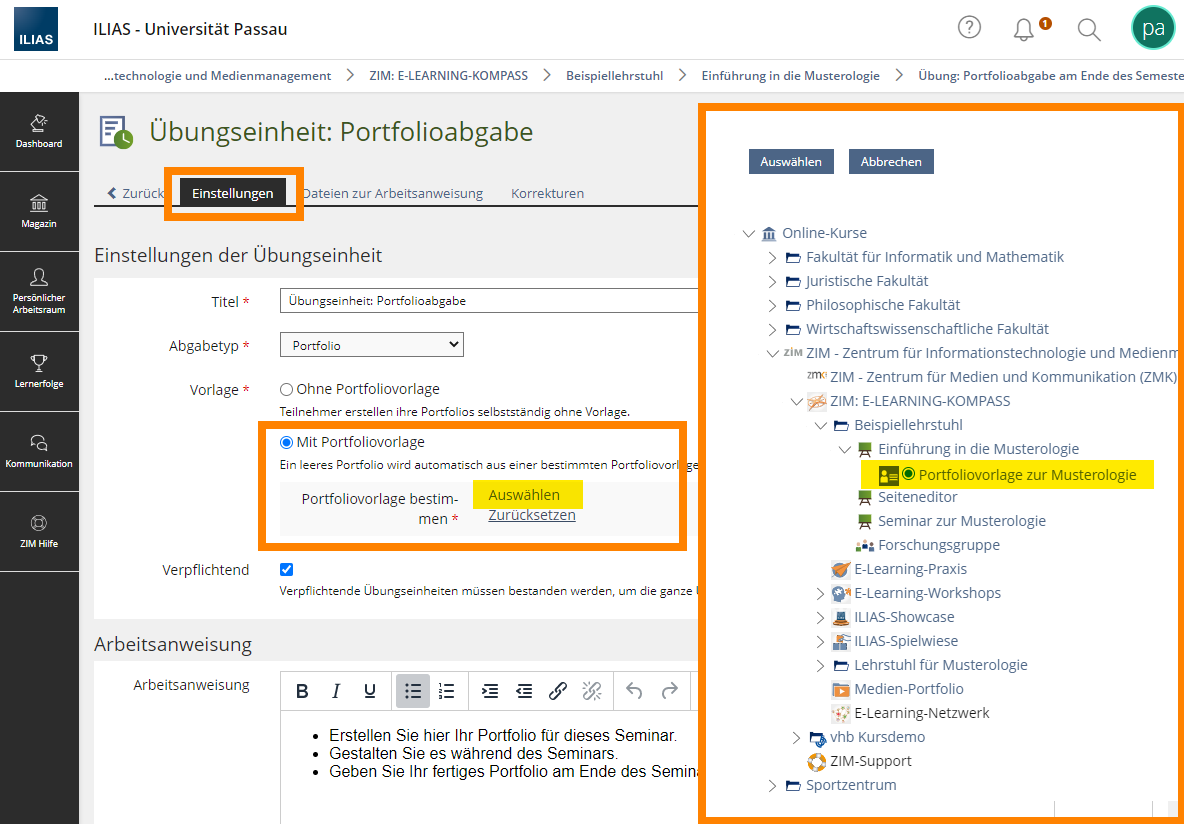Open E-Learning-Netzwerk tree item
Image resolution: width=1184 pixels, height=824 pixels.
pos(921,713)
